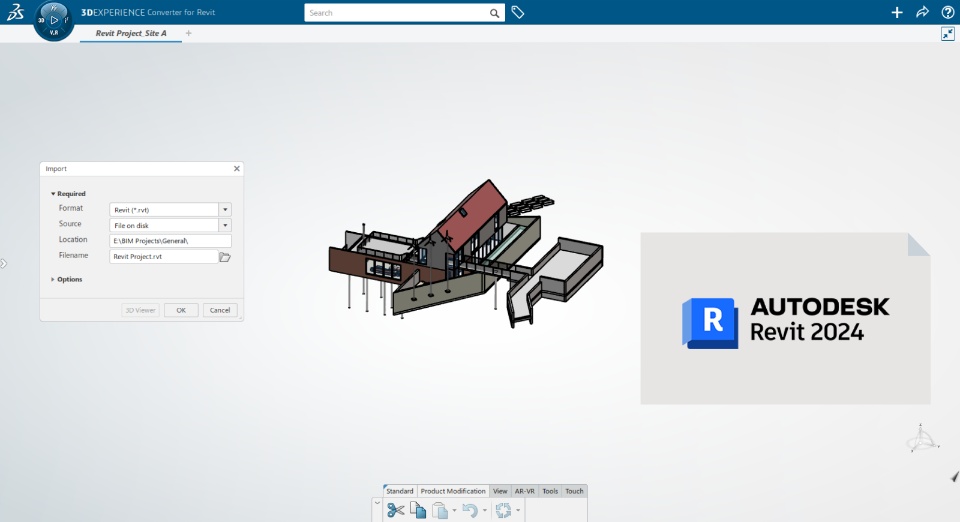Click the Location path field
The image size is (960, 522).
pos(170,240)
